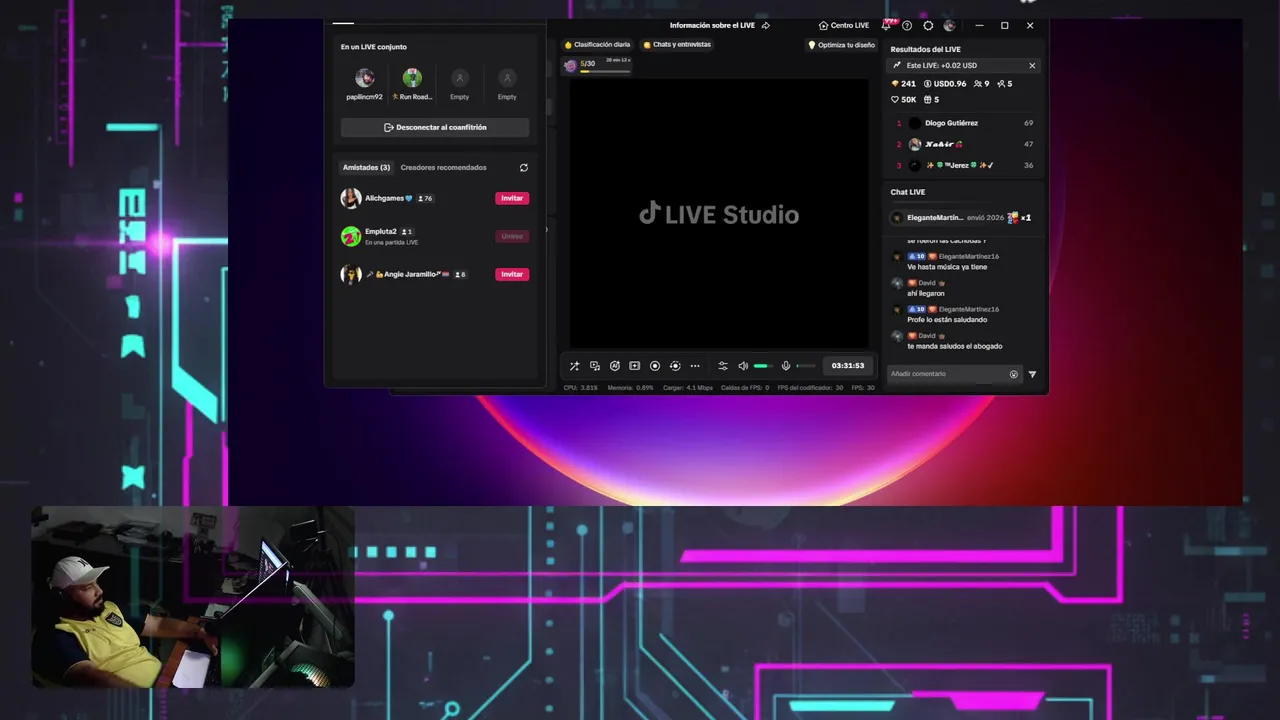Click the 50K likes count
Screen dimensions: 1280x720
[x=904, y=100]
